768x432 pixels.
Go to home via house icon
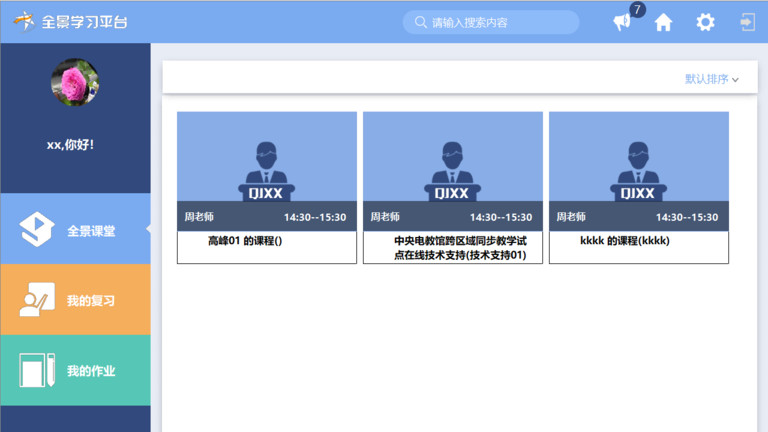(x=663, y=22)
